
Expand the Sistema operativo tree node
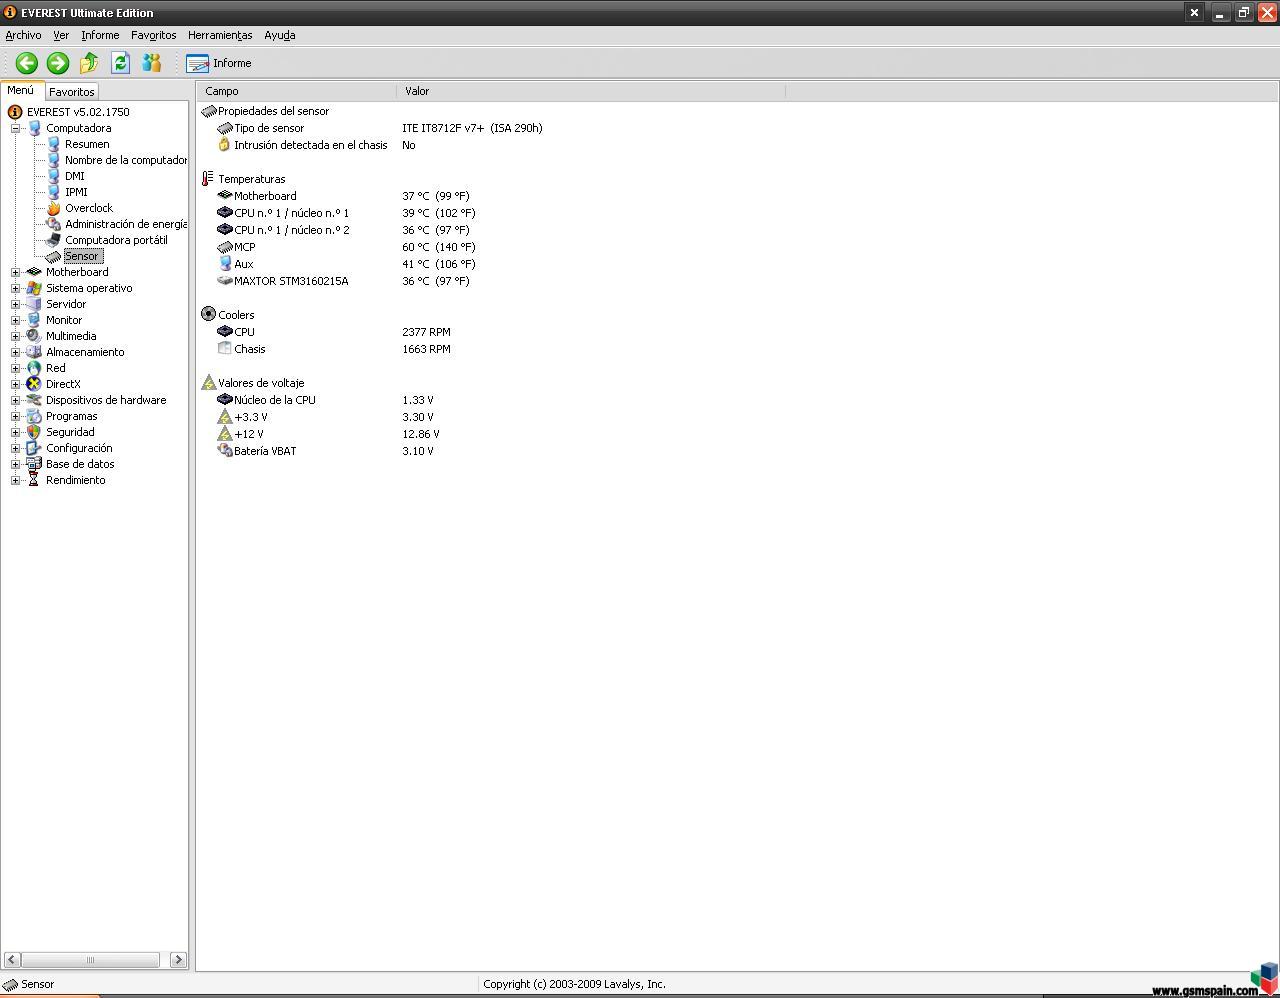(15, 288)
